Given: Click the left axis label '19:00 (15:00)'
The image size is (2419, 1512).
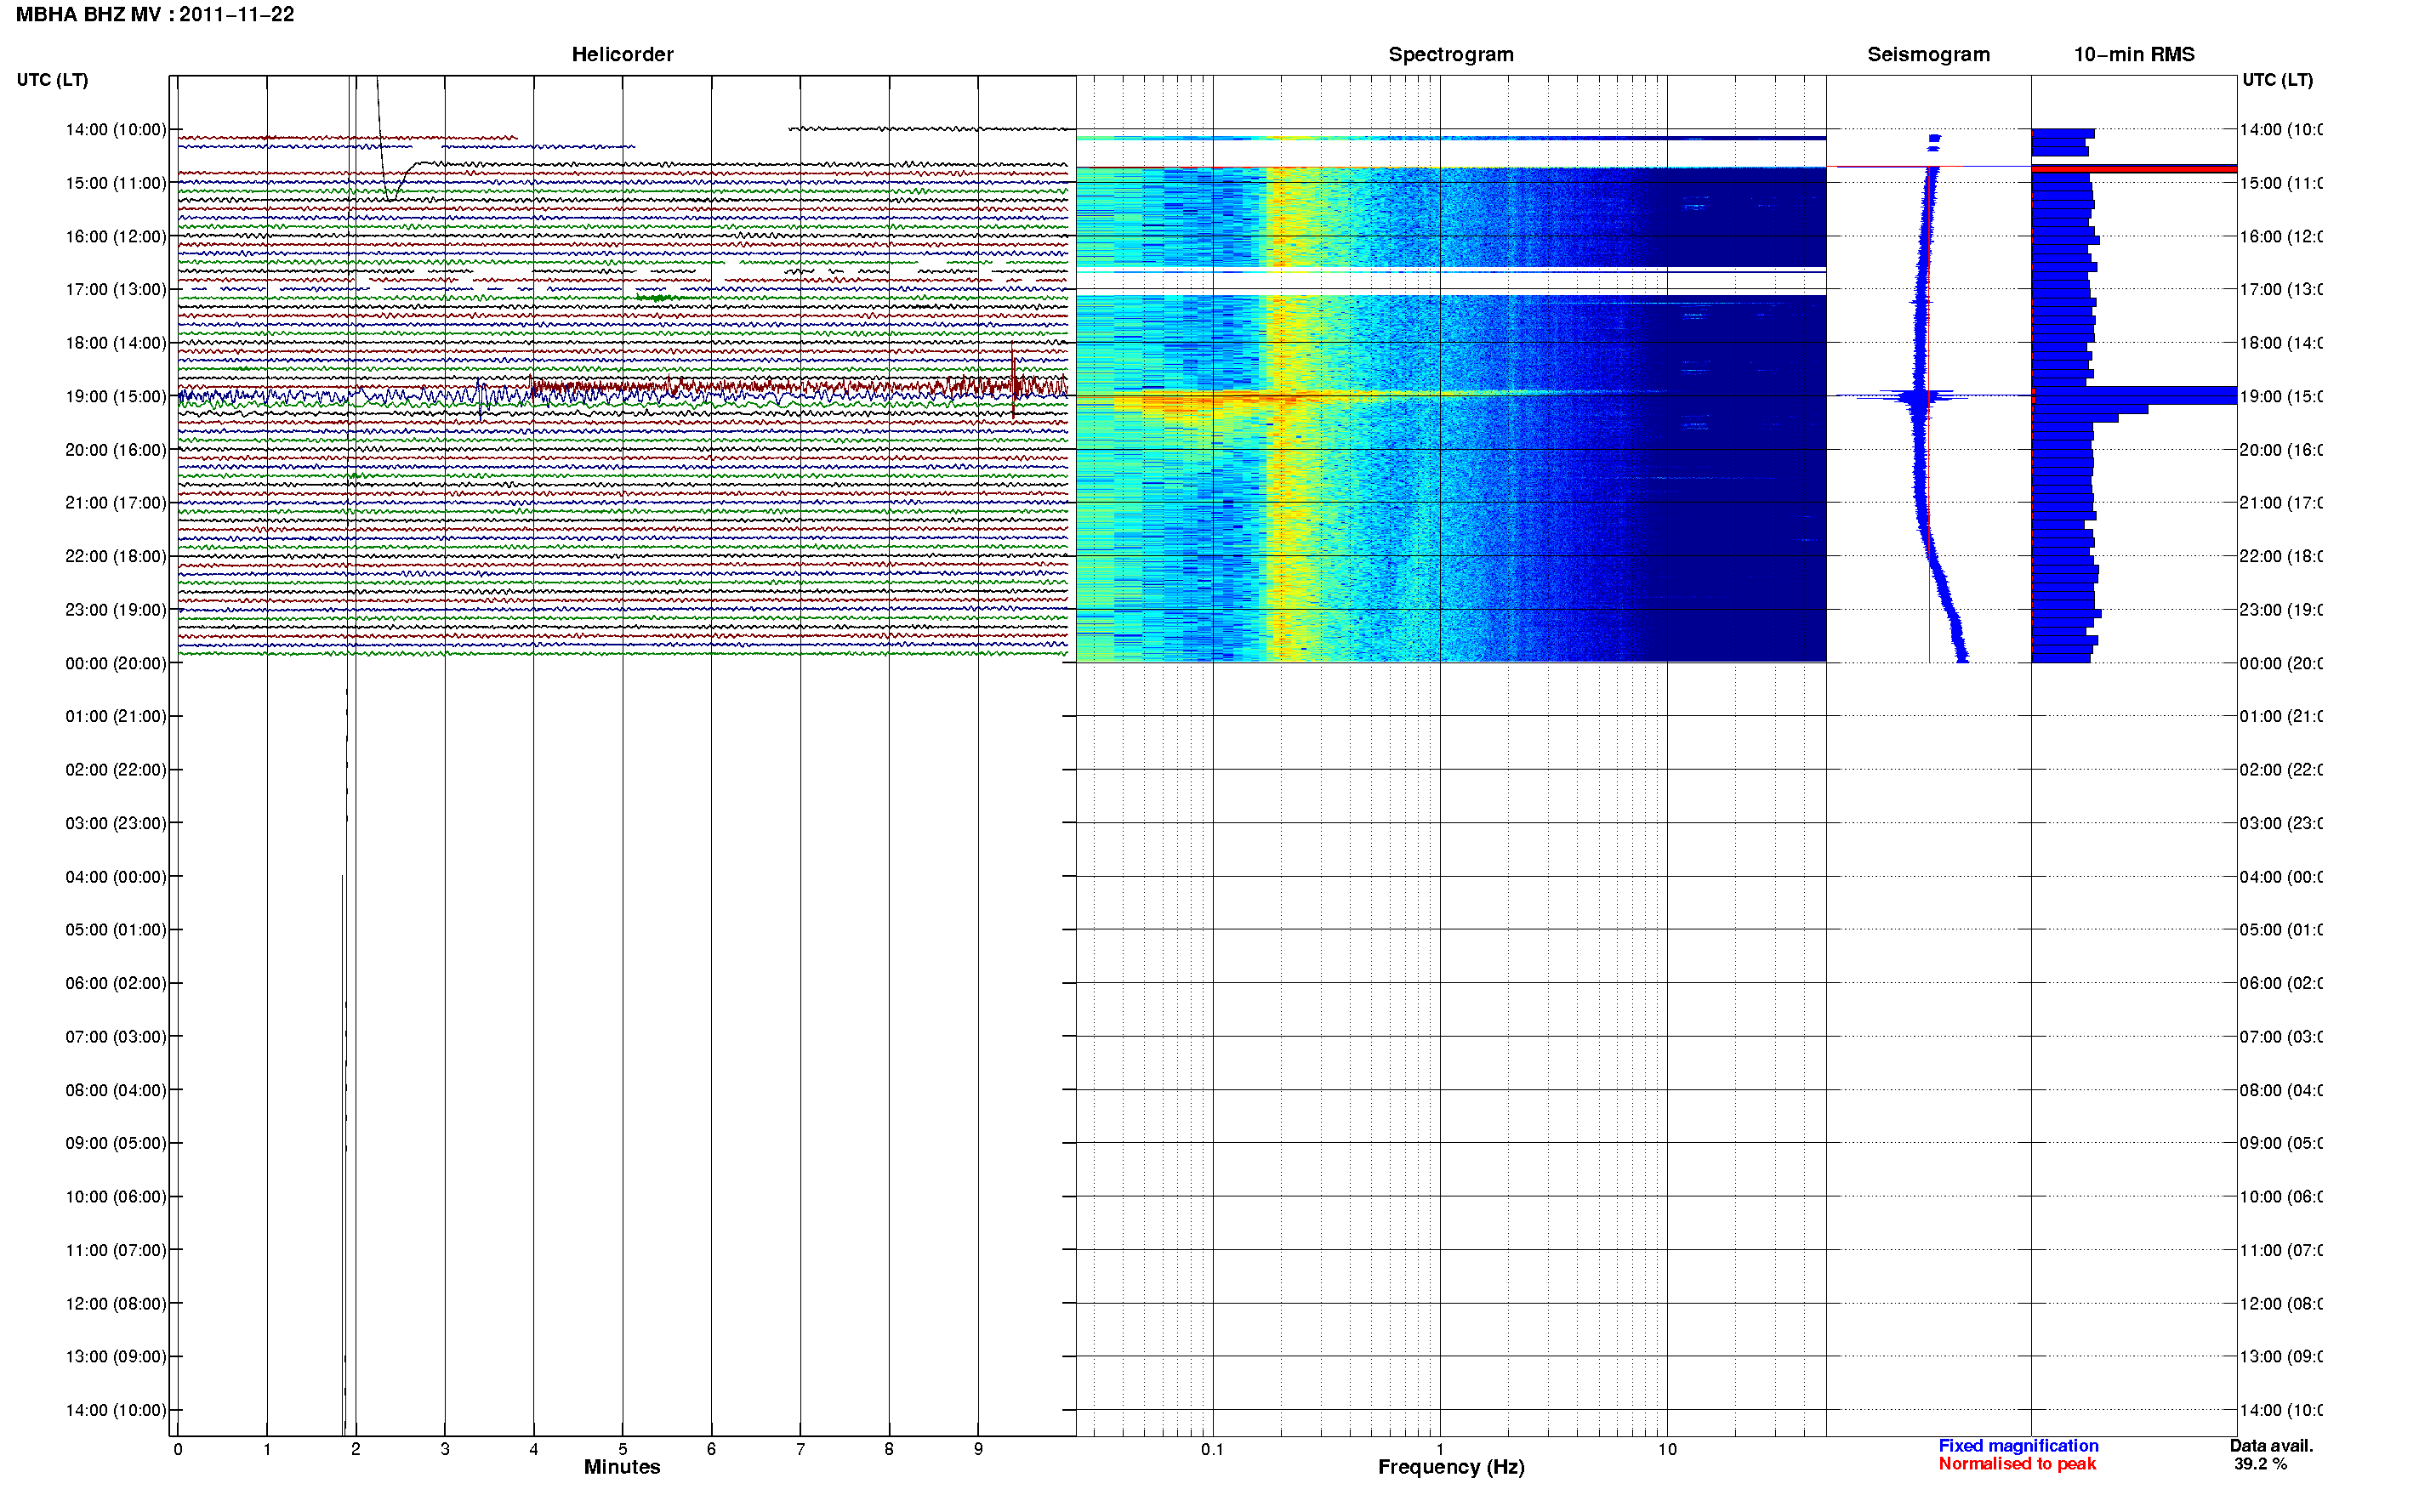Looking at the screenshot, I should 116,397.
